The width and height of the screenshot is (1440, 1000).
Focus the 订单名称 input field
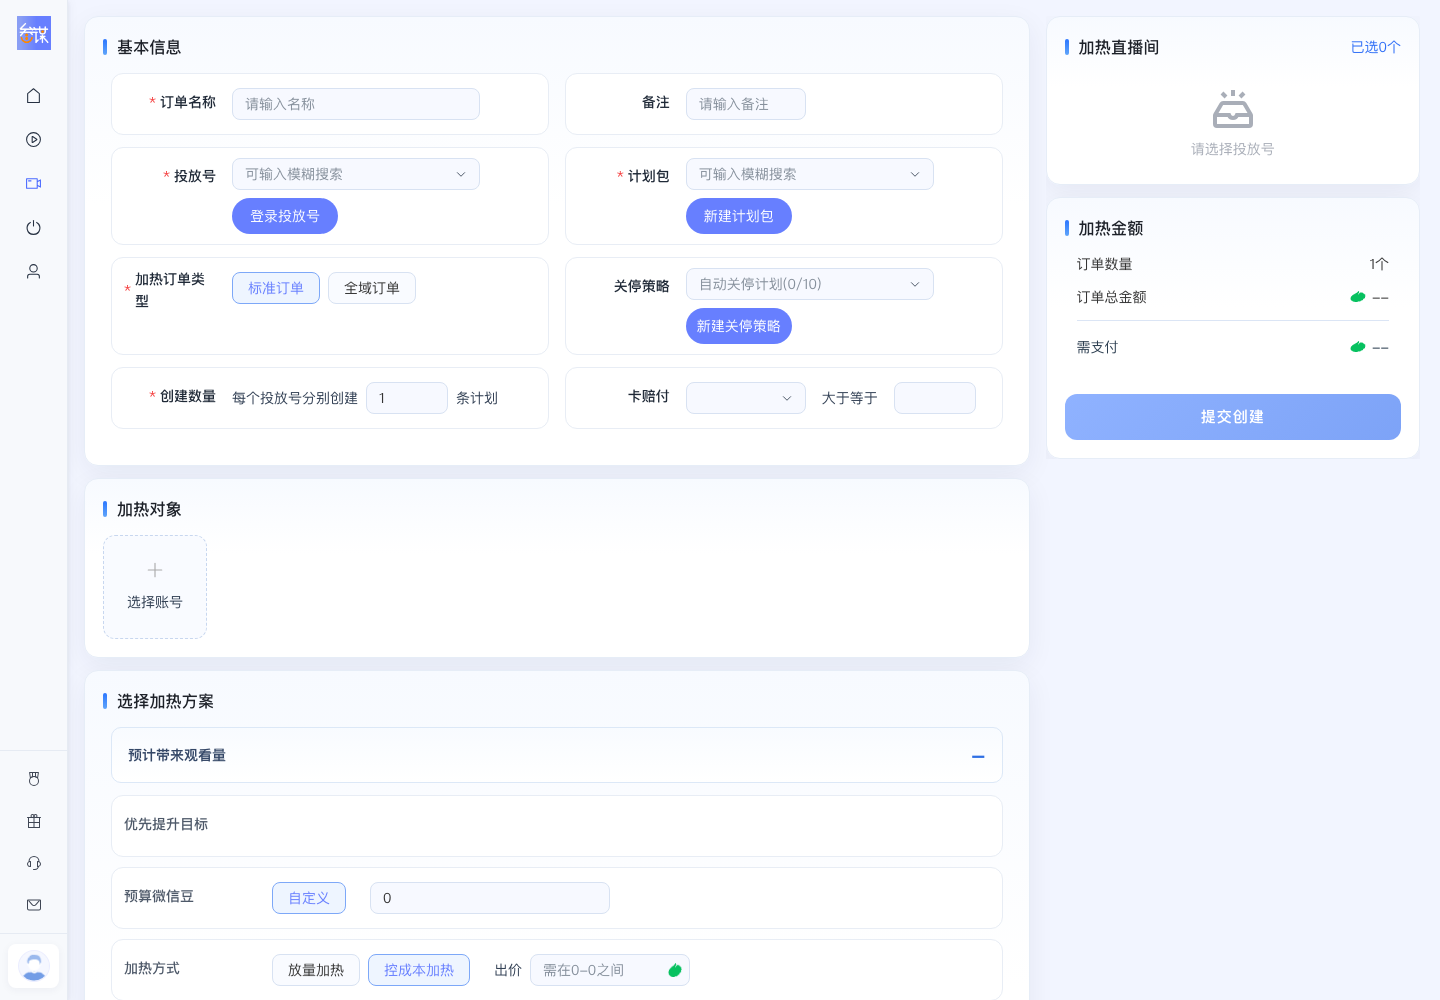(356, 104)
